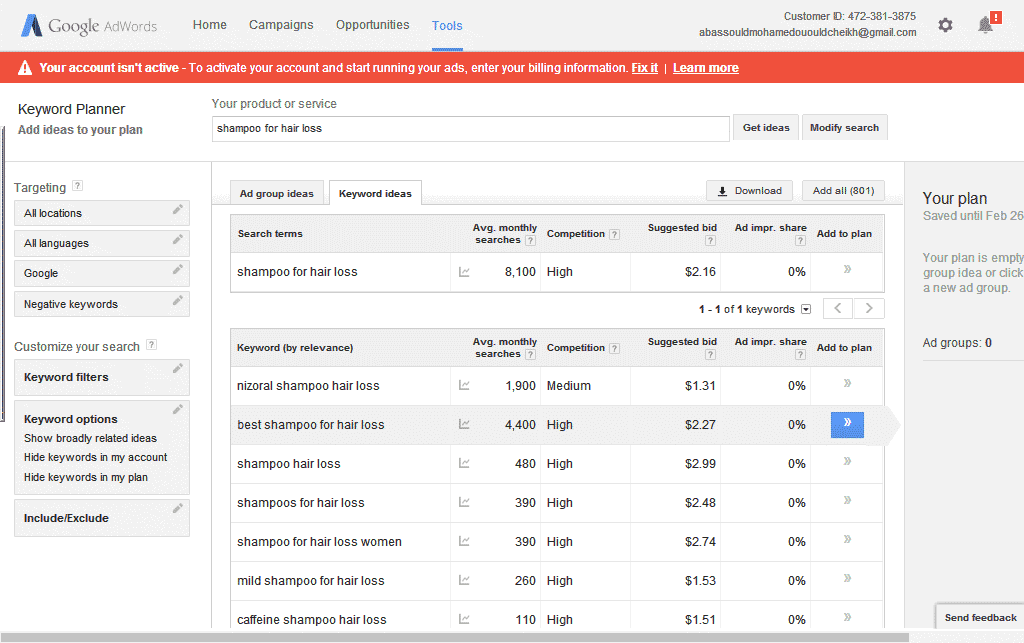Click the account email address
This screenshot has height=643, width=1024.
[807, 32]
